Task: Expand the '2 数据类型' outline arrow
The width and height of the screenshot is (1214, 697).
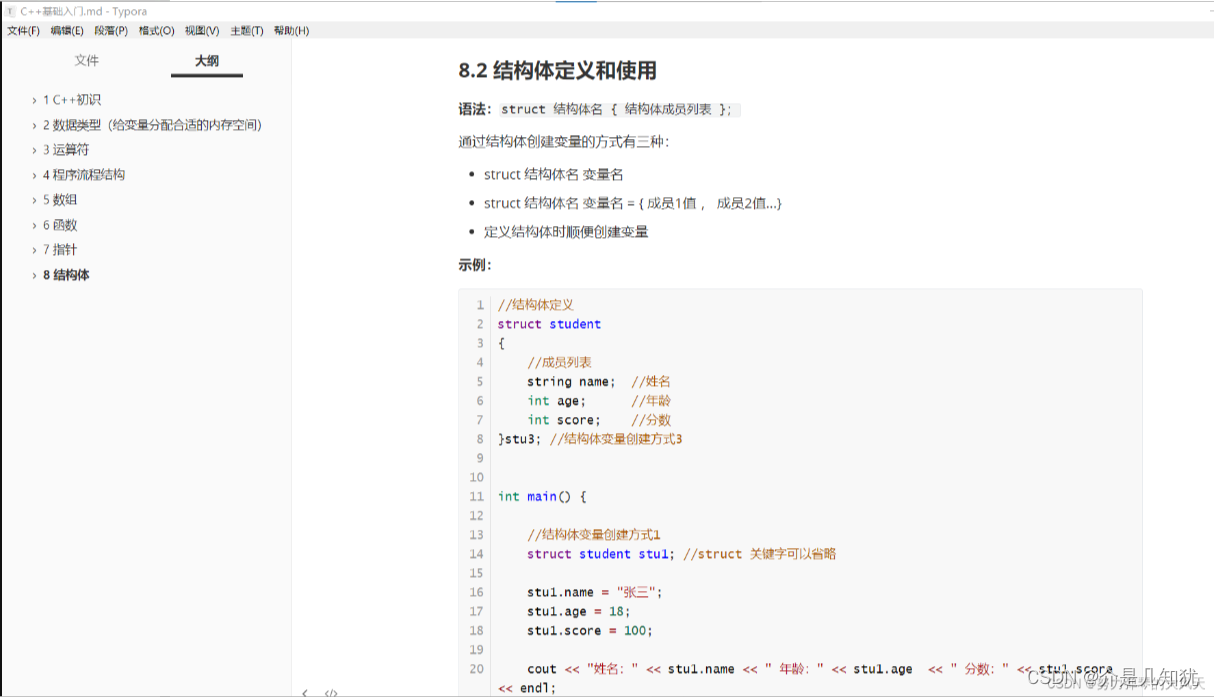Action: [34, 125]
